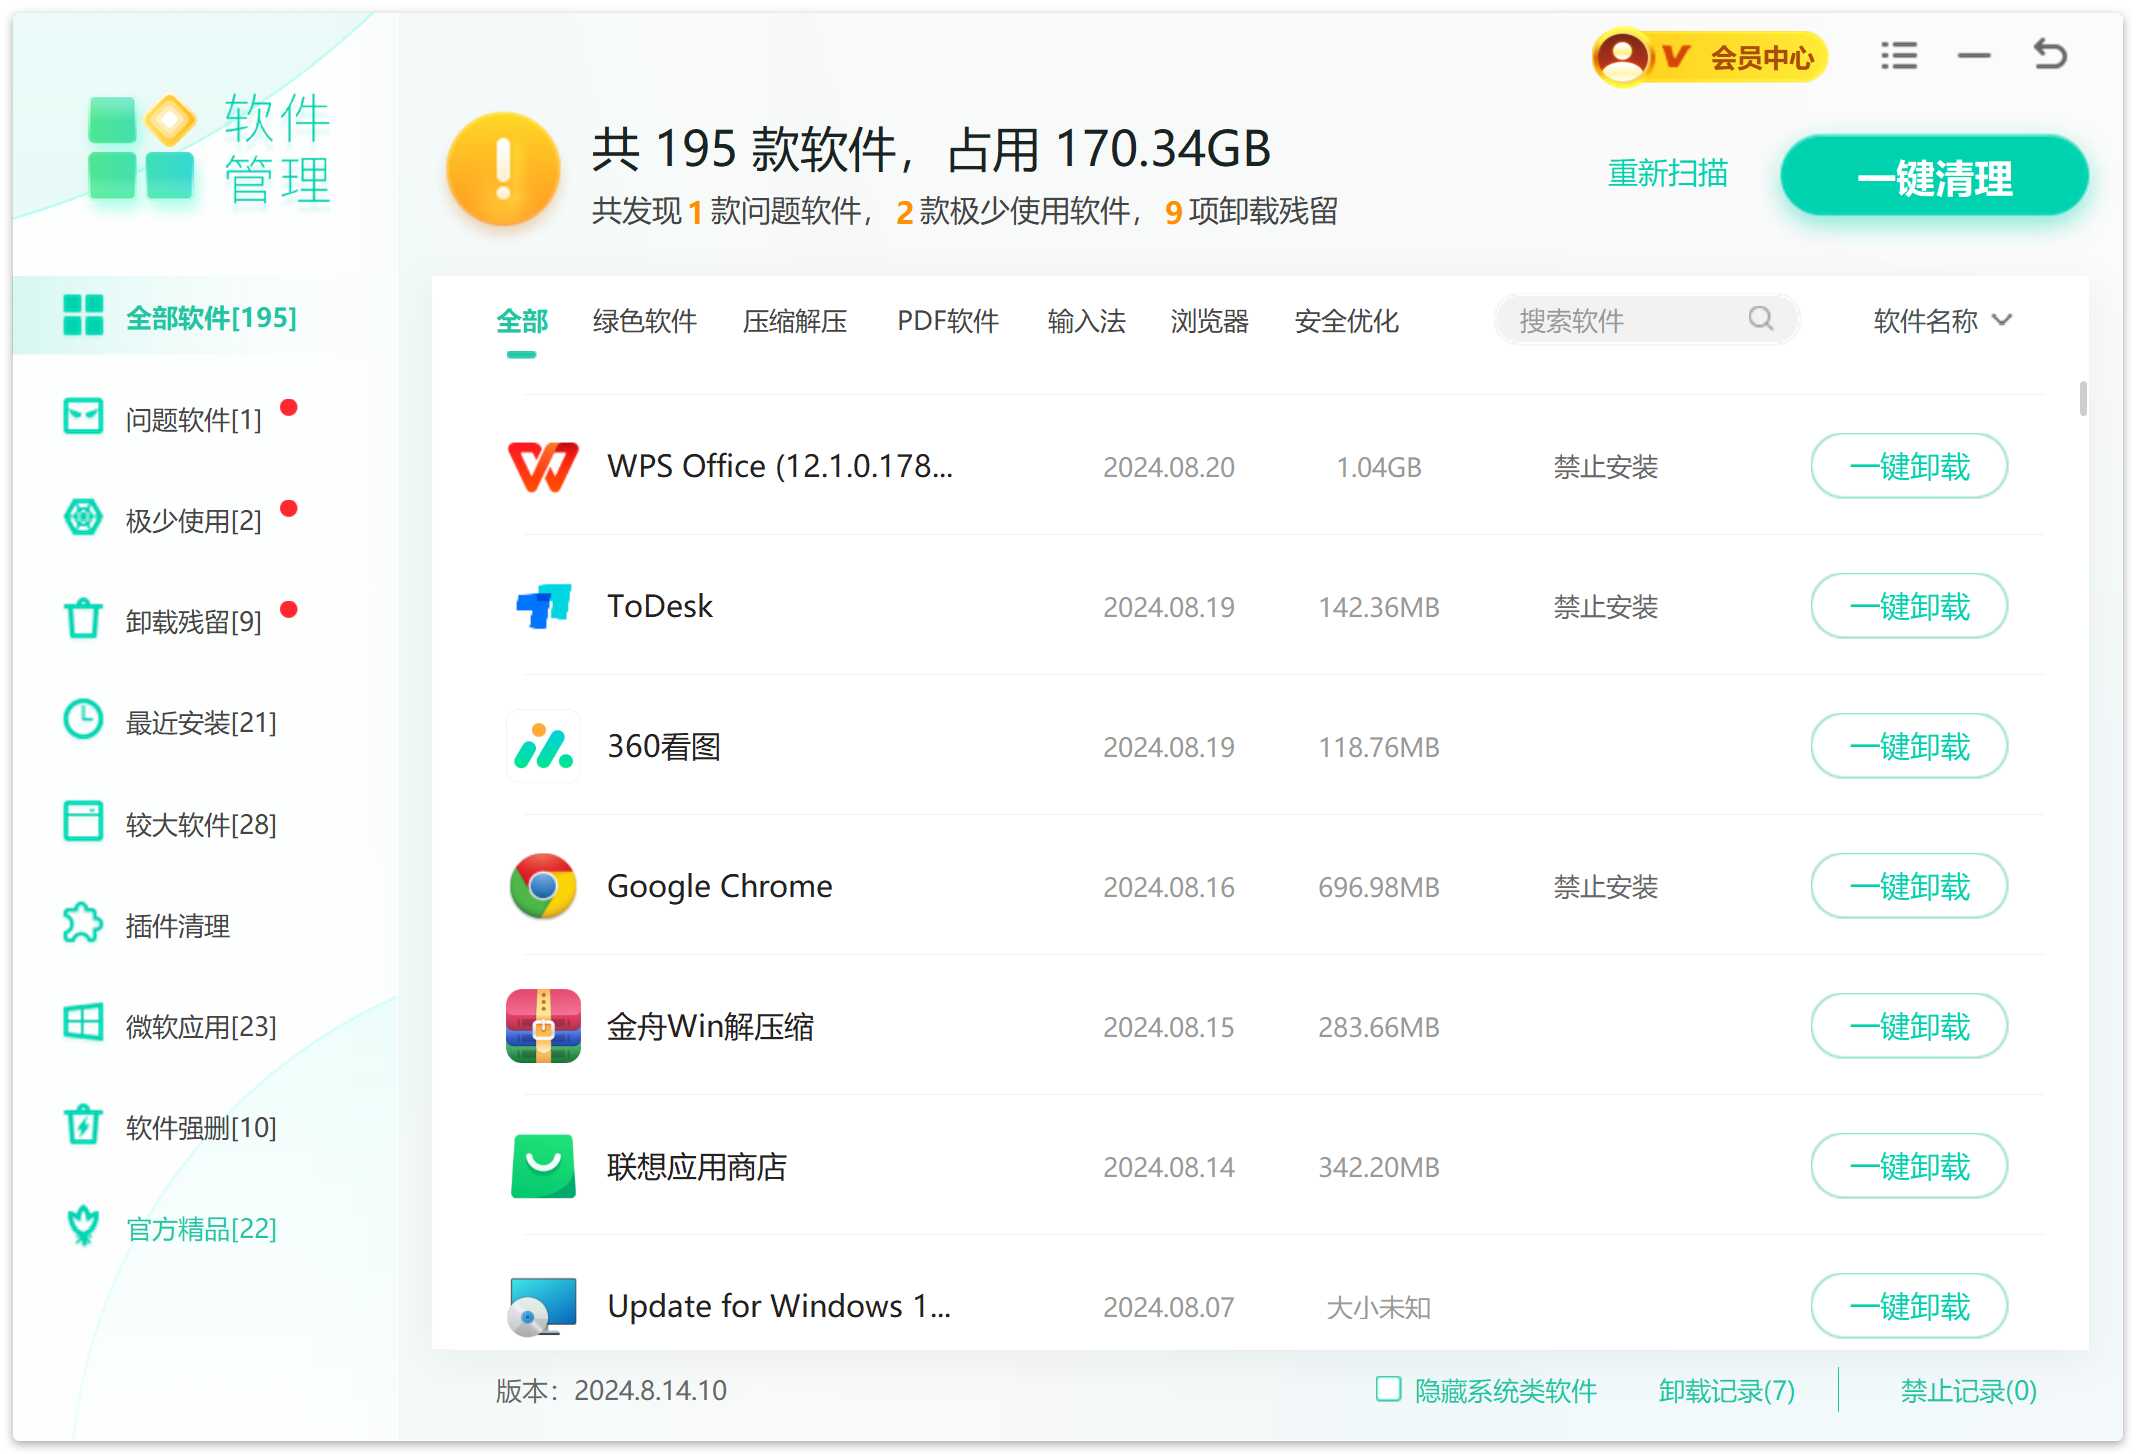Image resolution: width=2136 pixels, height=1454 pixels.
Task: Uninstall Update for Windows with 一键卸载
Action: coord(1909,1306)
